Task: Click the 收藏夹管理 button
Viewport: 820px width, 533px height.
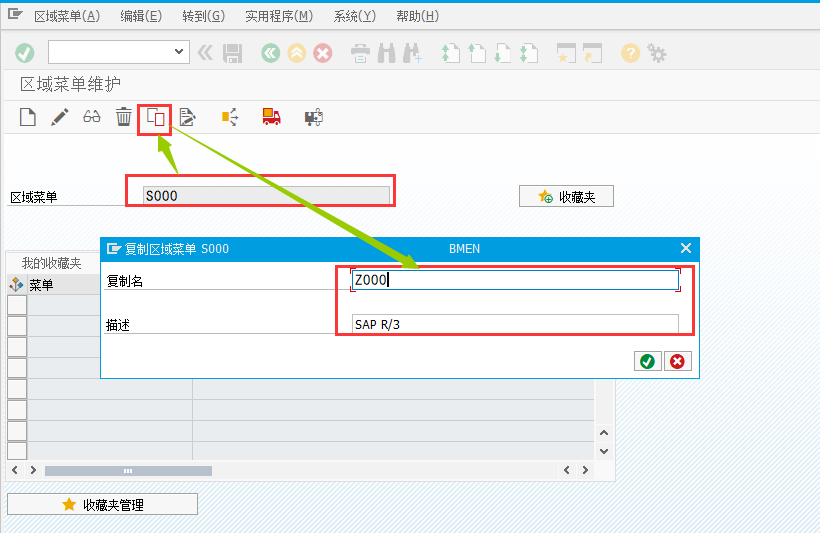Action: pos(102,504)
